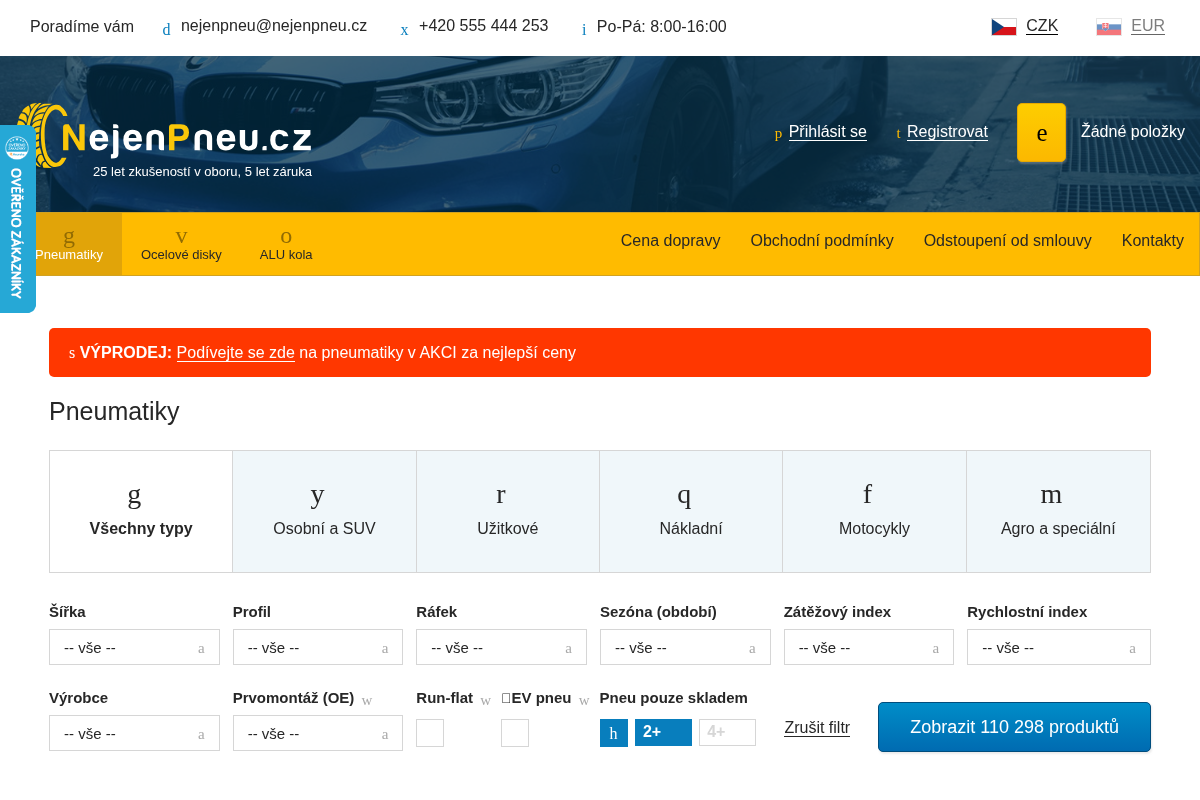Switch currency to EUR
The height and width of the screenshot is (800, 1200).
1148,26
